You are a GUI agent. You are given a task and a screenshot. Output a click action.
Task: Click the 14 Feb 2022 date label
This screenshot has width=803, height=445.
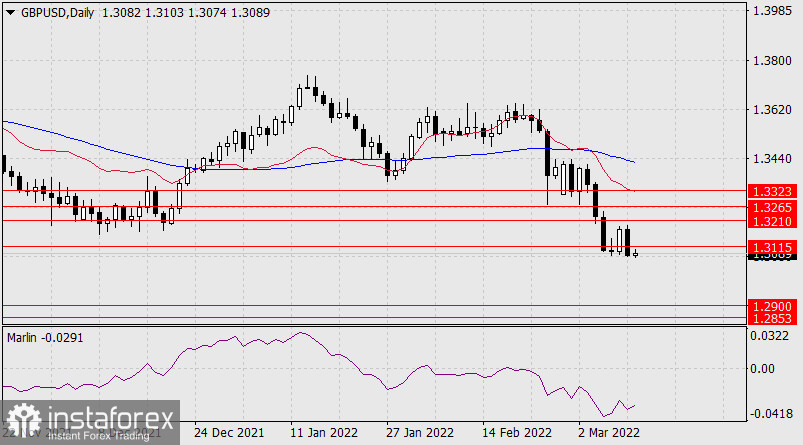click(x=515, y=433)
